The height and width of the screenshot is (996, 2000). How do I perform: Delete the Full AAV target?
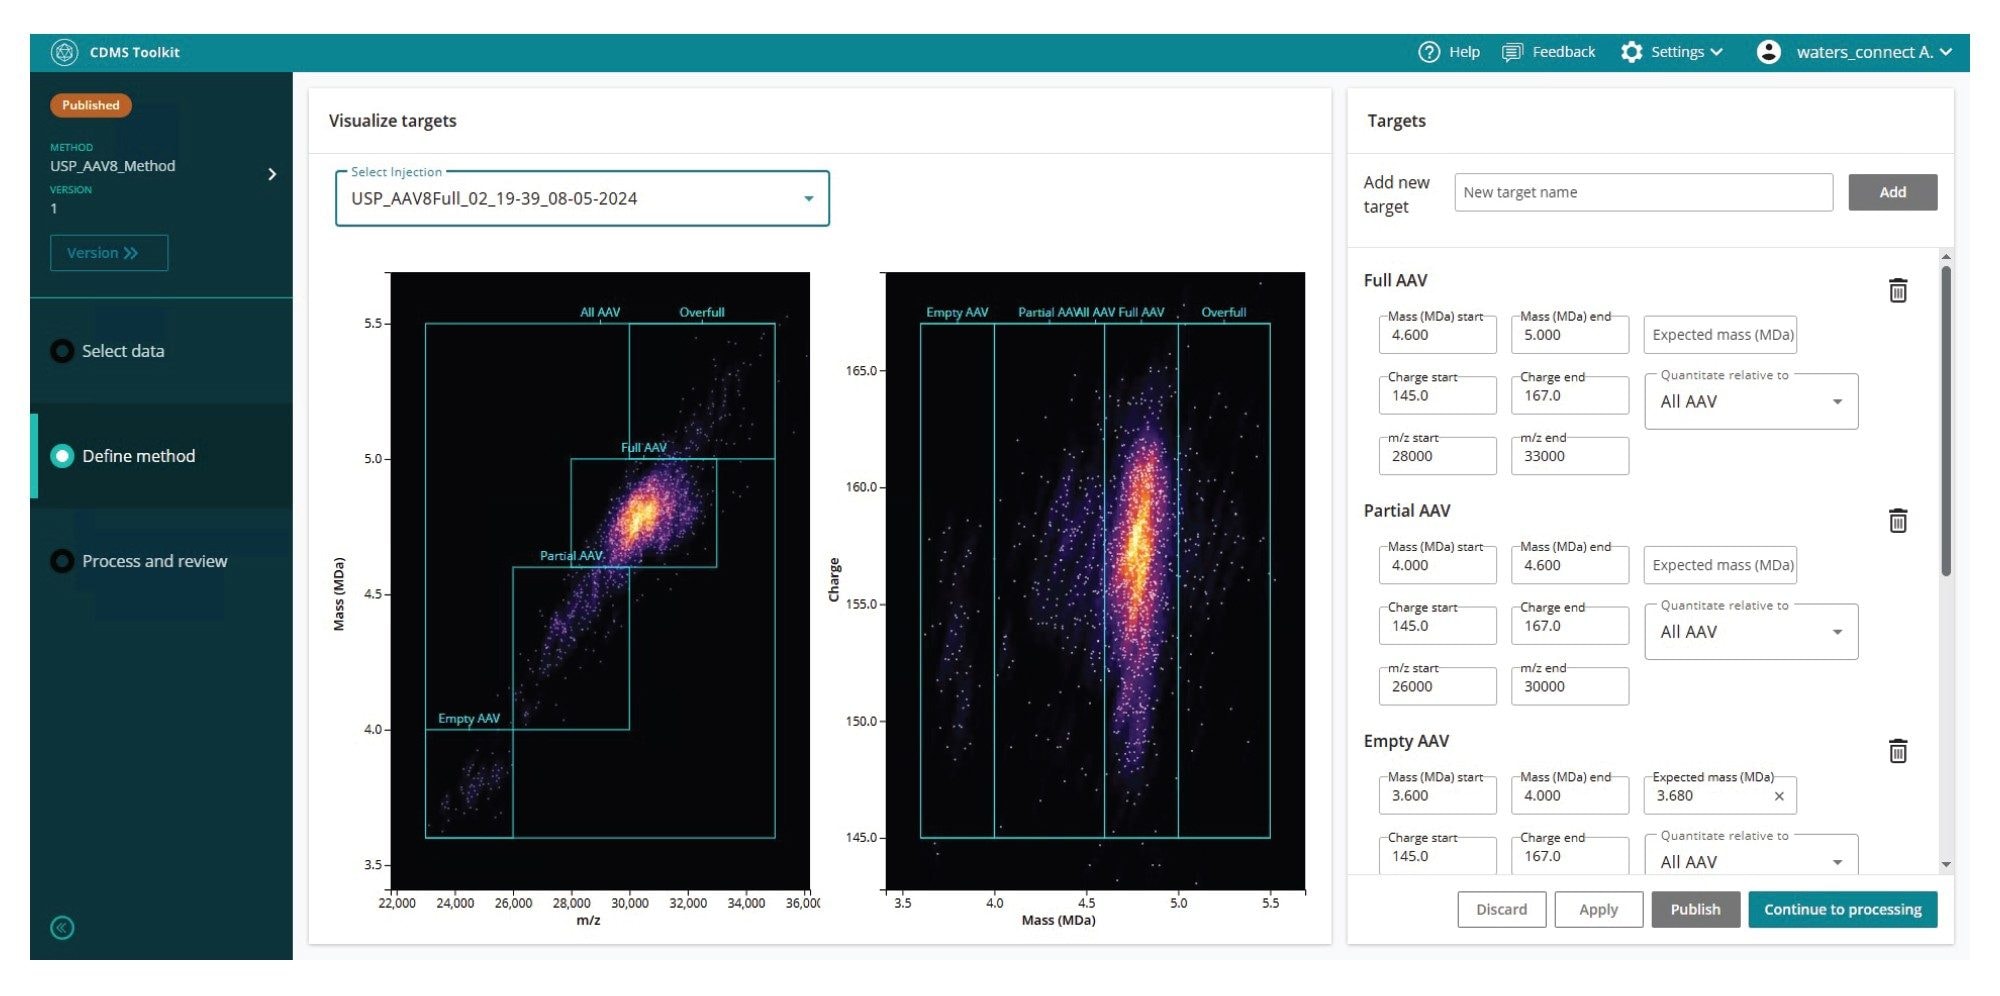(x=1897, y=291)
